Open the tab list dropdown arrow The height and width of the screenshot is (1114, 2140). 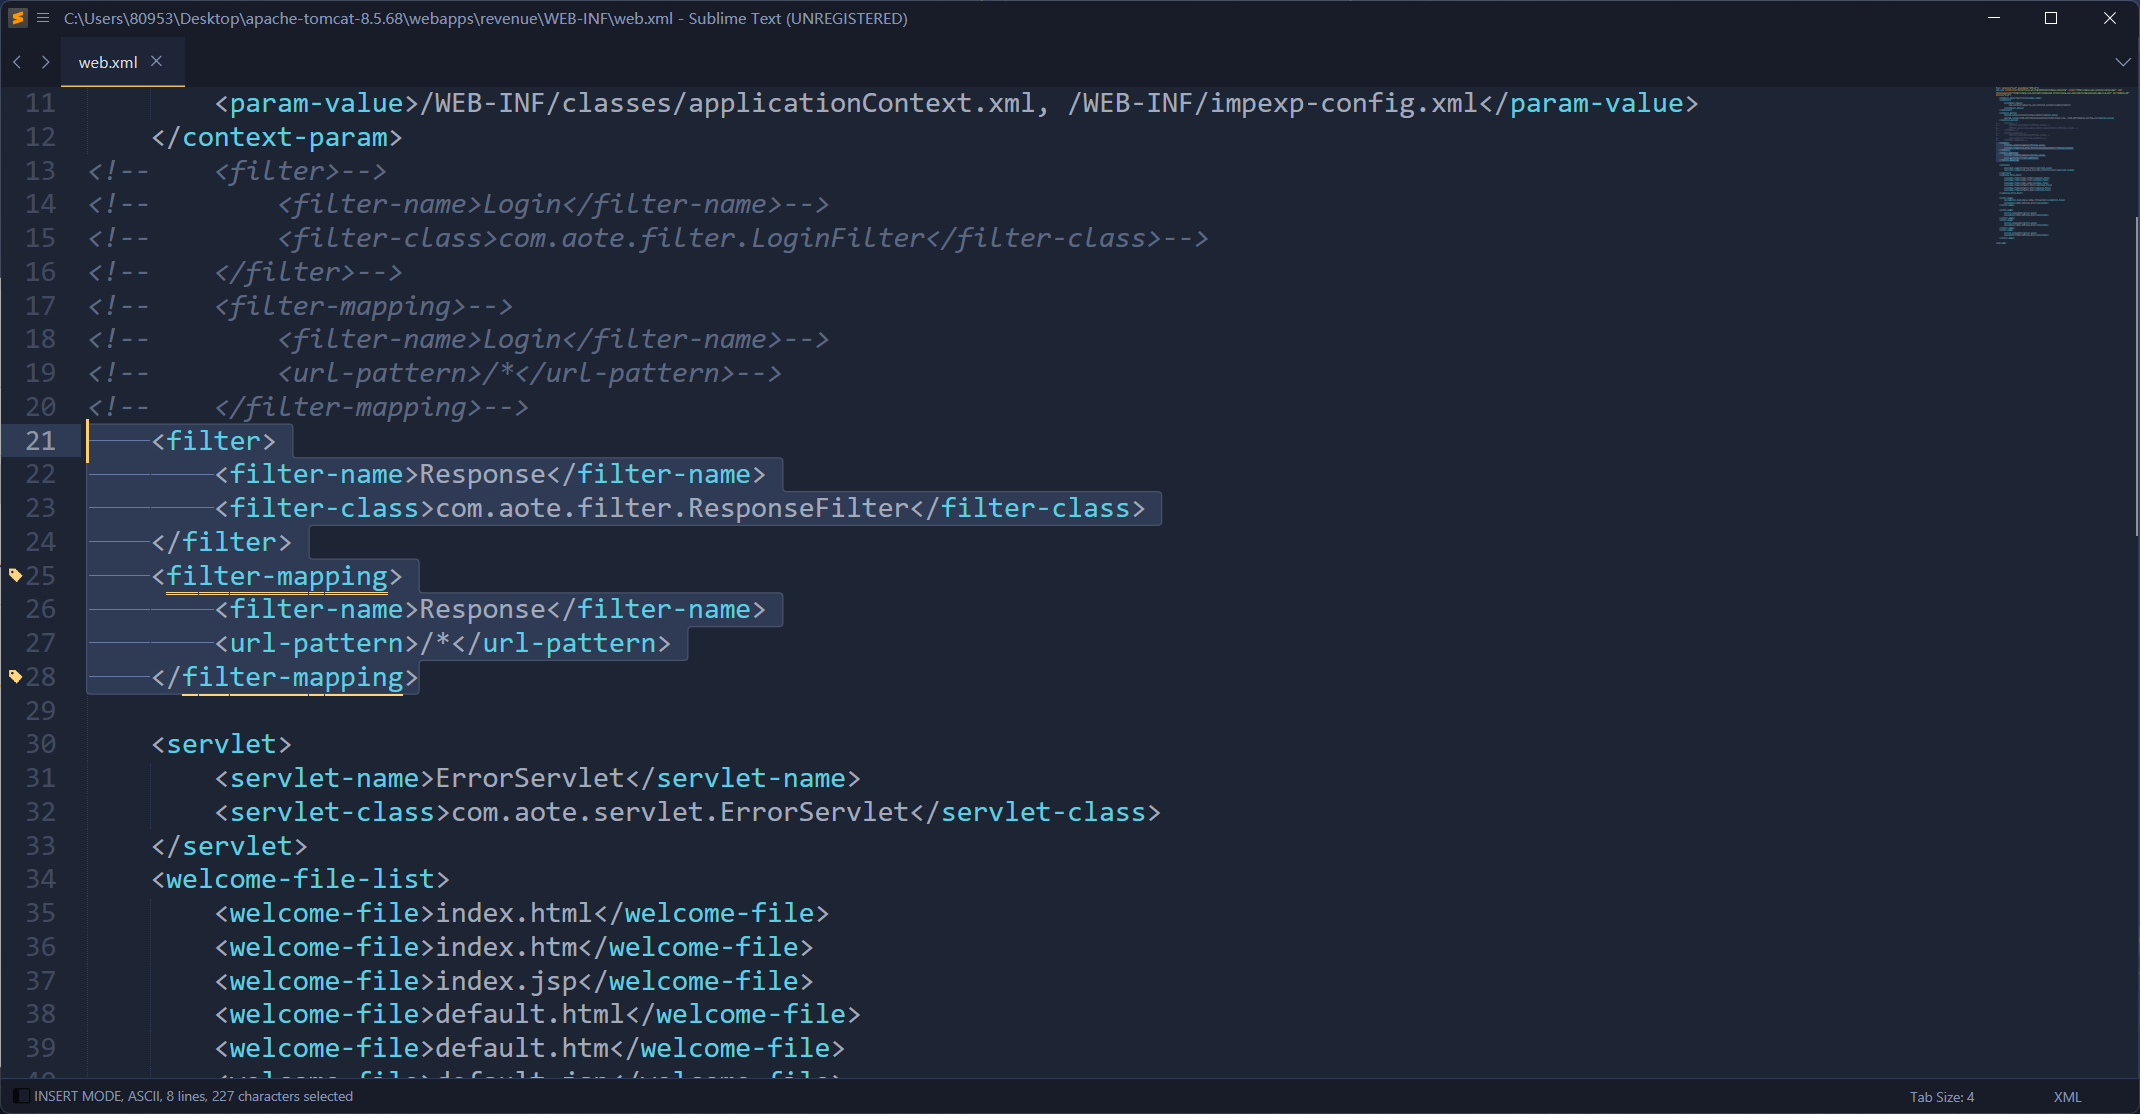click(x=2122, y=62)
